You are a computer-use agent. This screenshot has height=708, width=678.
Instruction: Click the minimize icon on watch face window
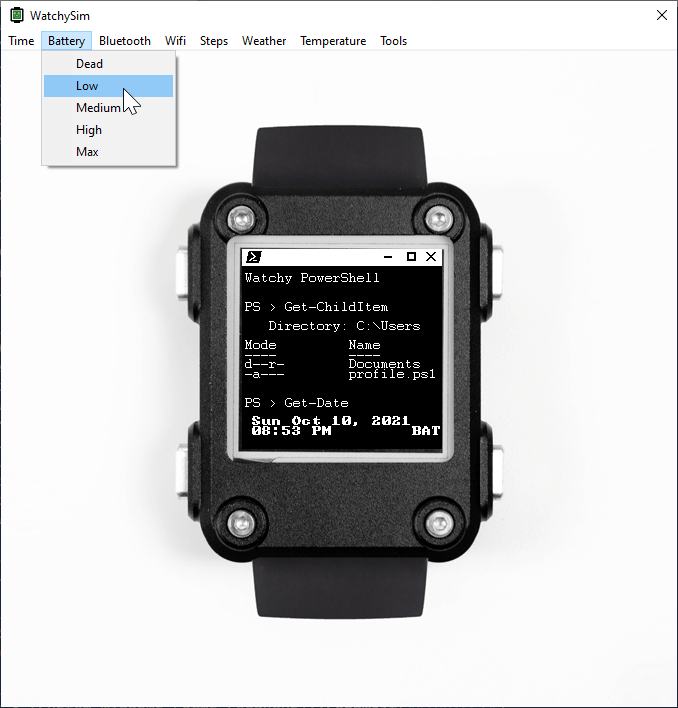point(388,257)
